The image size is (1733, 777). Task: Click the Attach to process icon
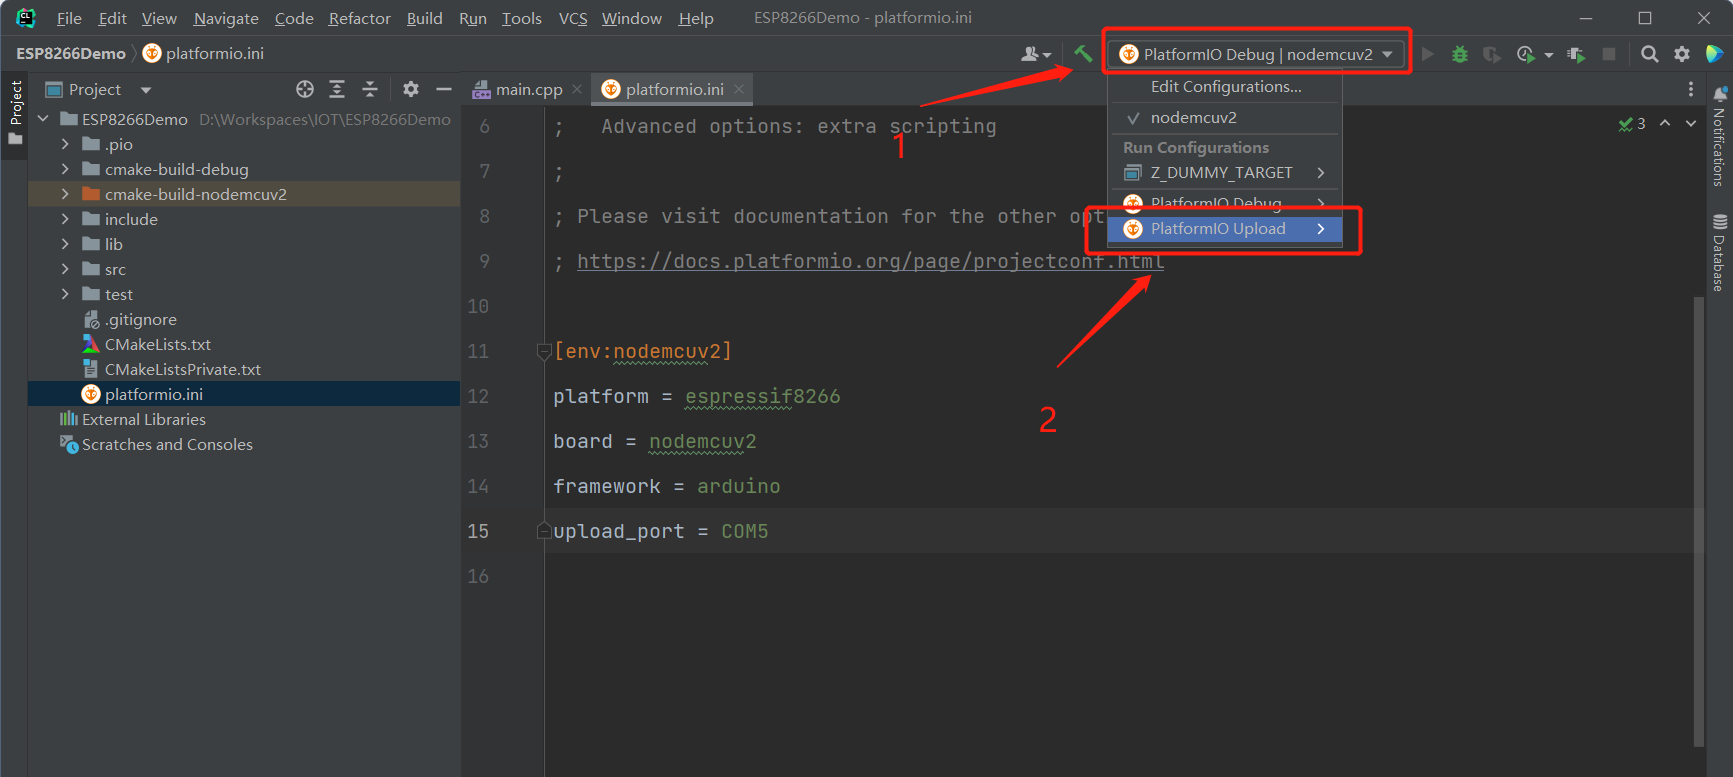click(x=1577, y=54)
